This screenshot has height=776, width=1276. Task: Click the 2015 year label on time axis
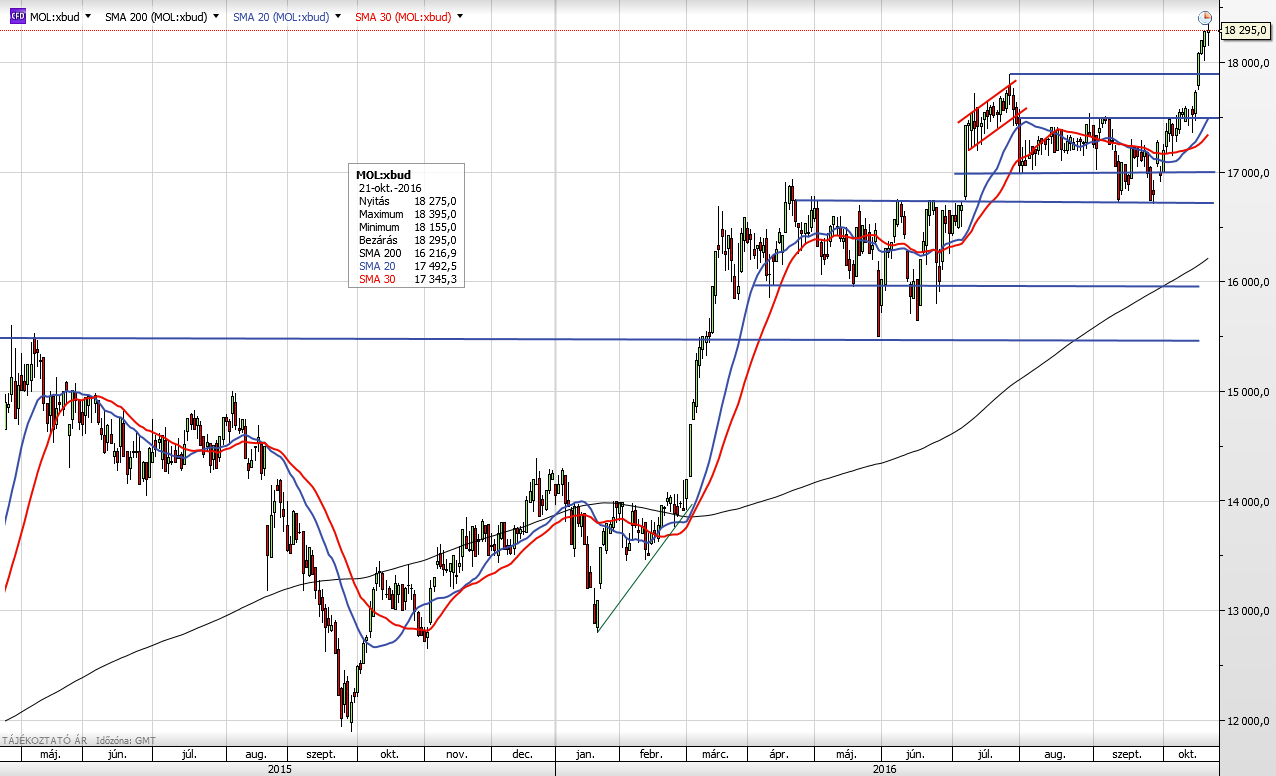pyautogui.click(x=280, y=768)
